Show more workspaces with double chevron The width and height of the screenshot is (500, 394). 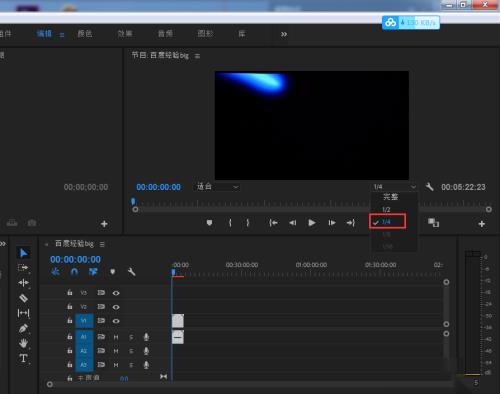(284, 34)
